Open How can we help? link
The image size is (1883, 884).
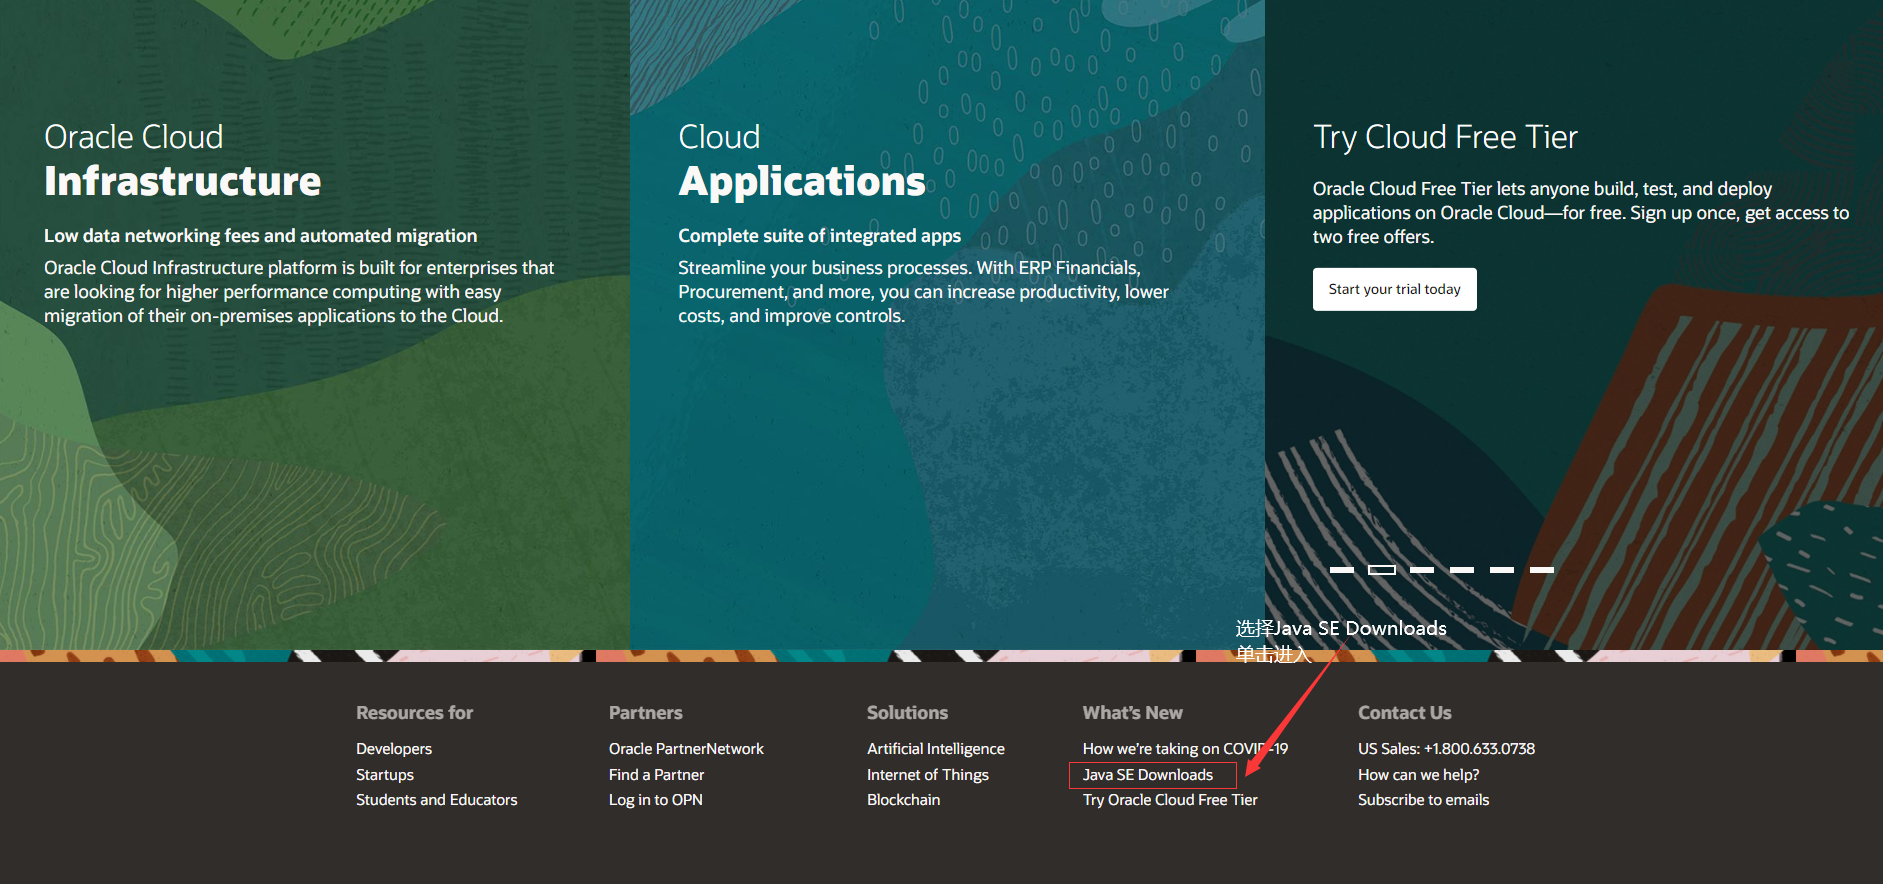point(1418,775)
